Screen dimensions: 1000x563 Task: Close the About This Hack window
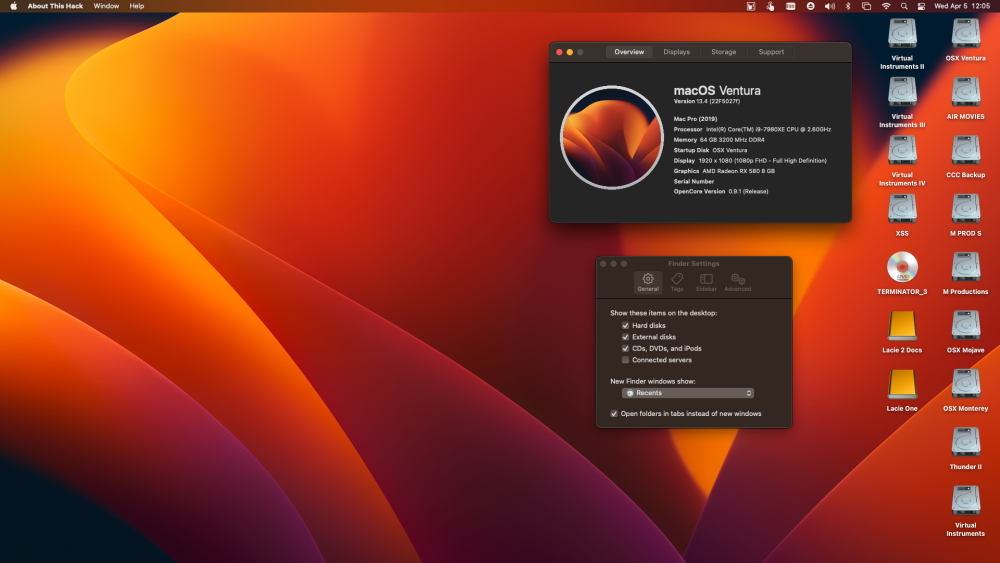[x=559, y=52]
